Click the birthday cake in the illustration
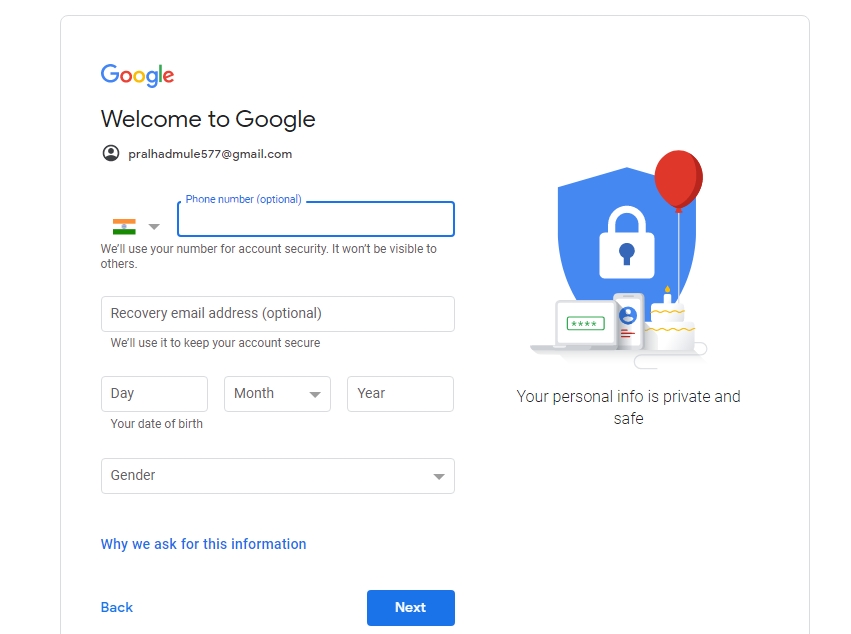Viewport: 851px width, 634px height. pos(669,325)
